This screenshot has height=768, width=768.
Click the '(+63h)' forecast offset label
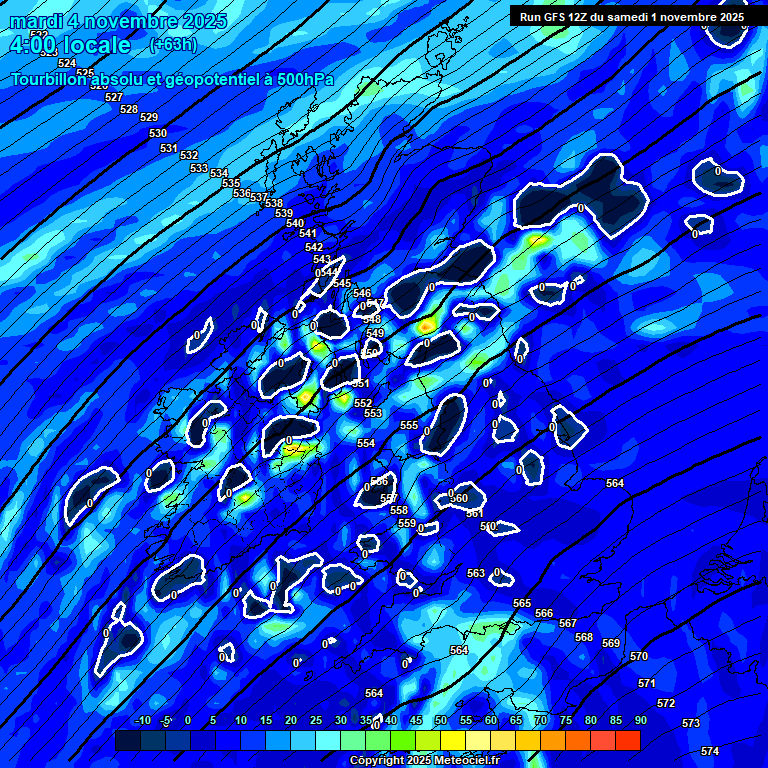[173, 45]
